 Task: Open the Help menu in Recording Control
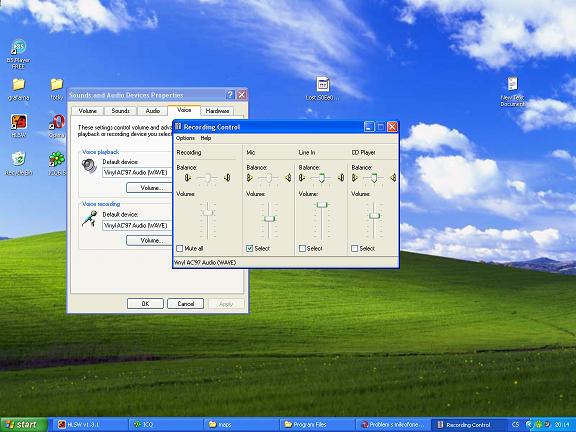pos(206,138)
